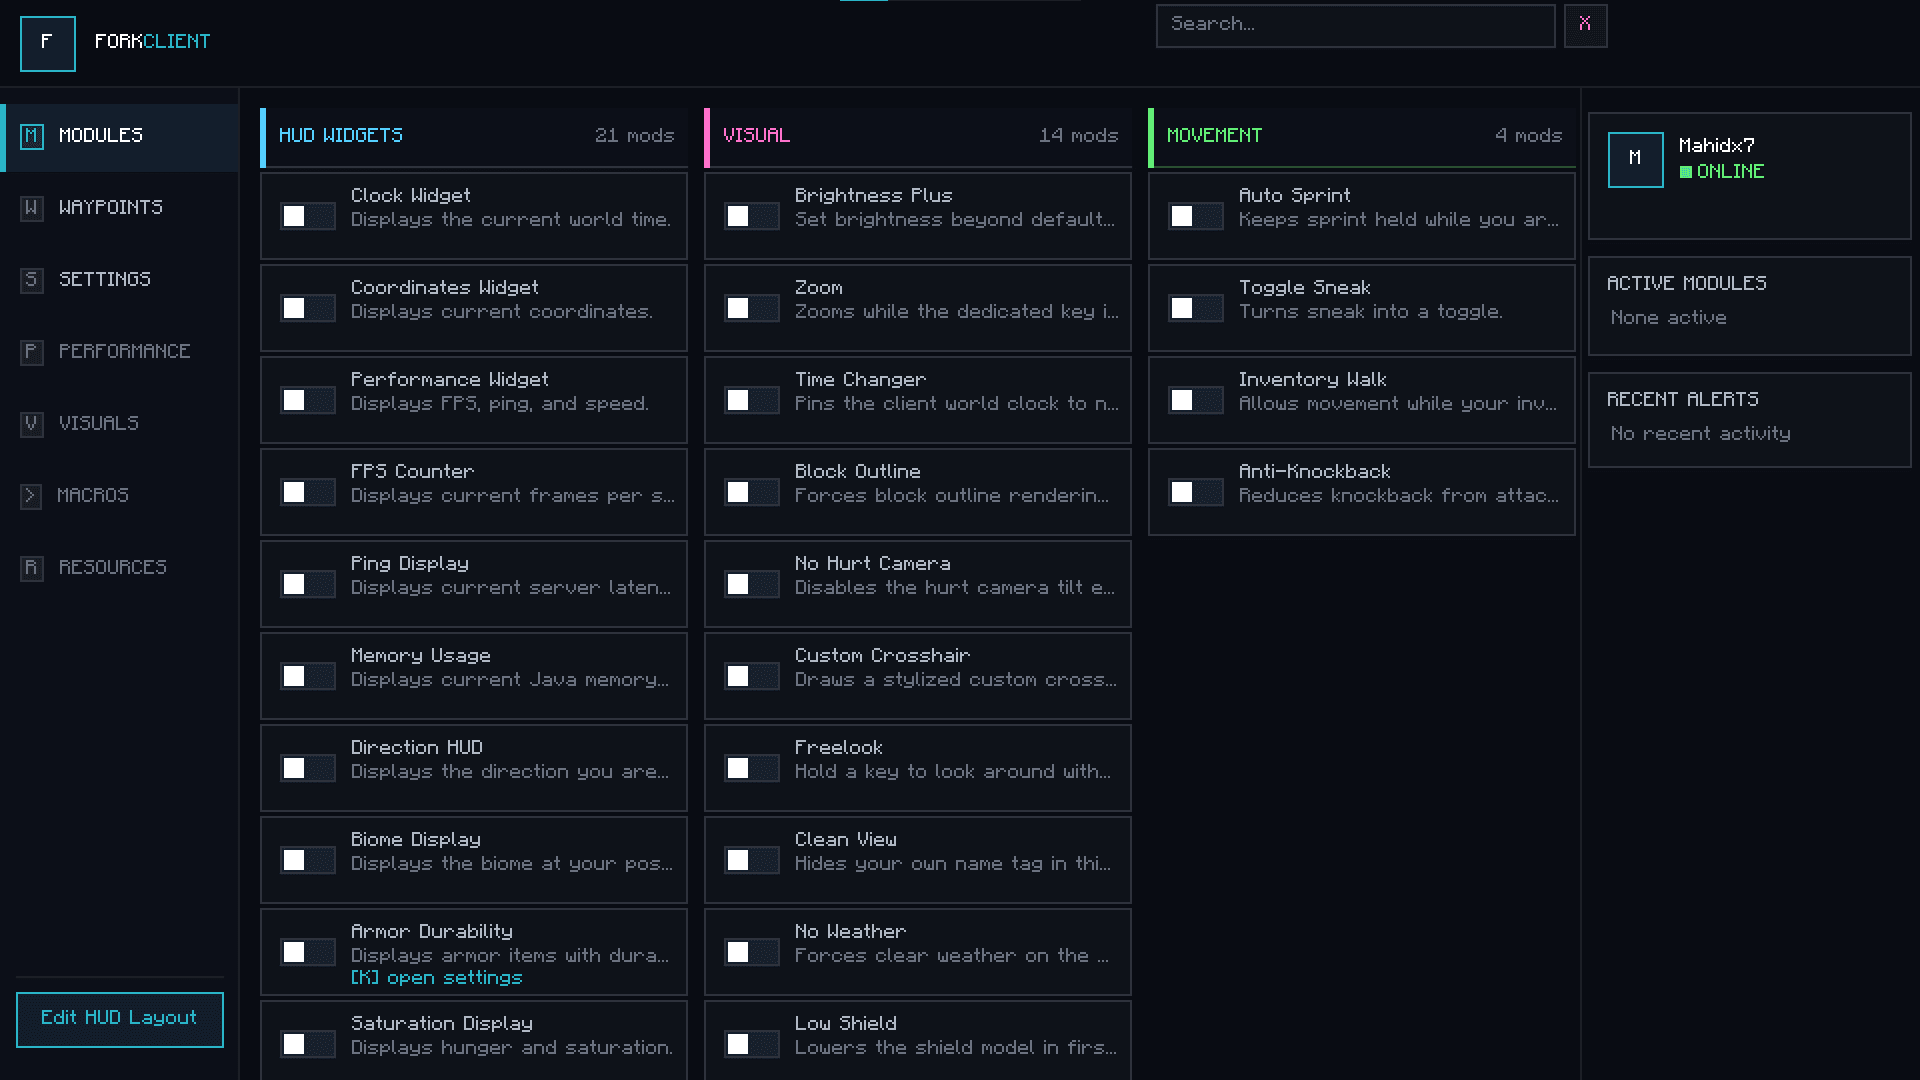Screen dimensions: 1920x1080
Task: Open the Waypoints section
Action: click(x=120, y=208)
